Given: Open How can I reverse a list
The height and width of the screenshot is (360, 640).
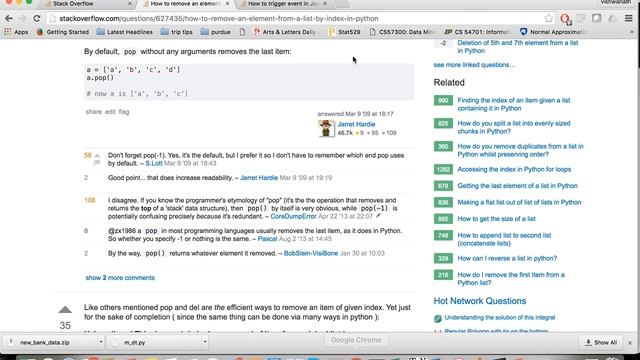Looking at the screenshot, I should (x=507, y=258).
